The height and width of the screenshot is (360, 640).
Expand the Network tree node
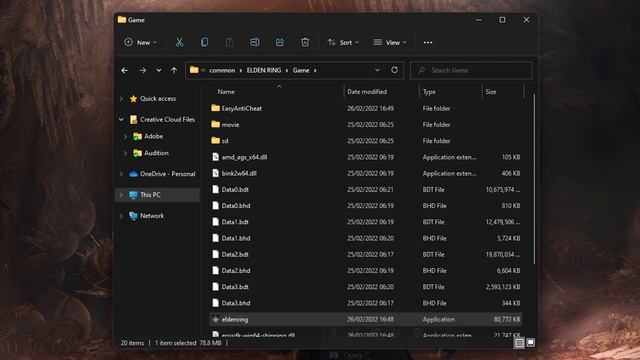121,216
